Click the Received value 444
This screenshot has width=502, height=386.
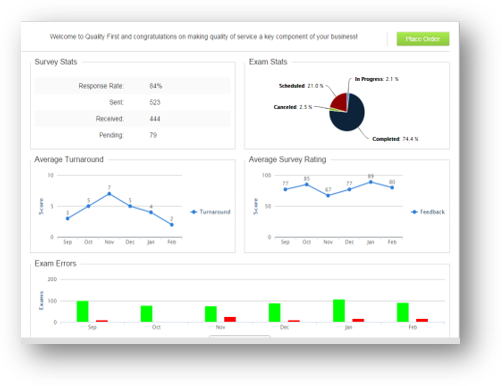[155, 119]
